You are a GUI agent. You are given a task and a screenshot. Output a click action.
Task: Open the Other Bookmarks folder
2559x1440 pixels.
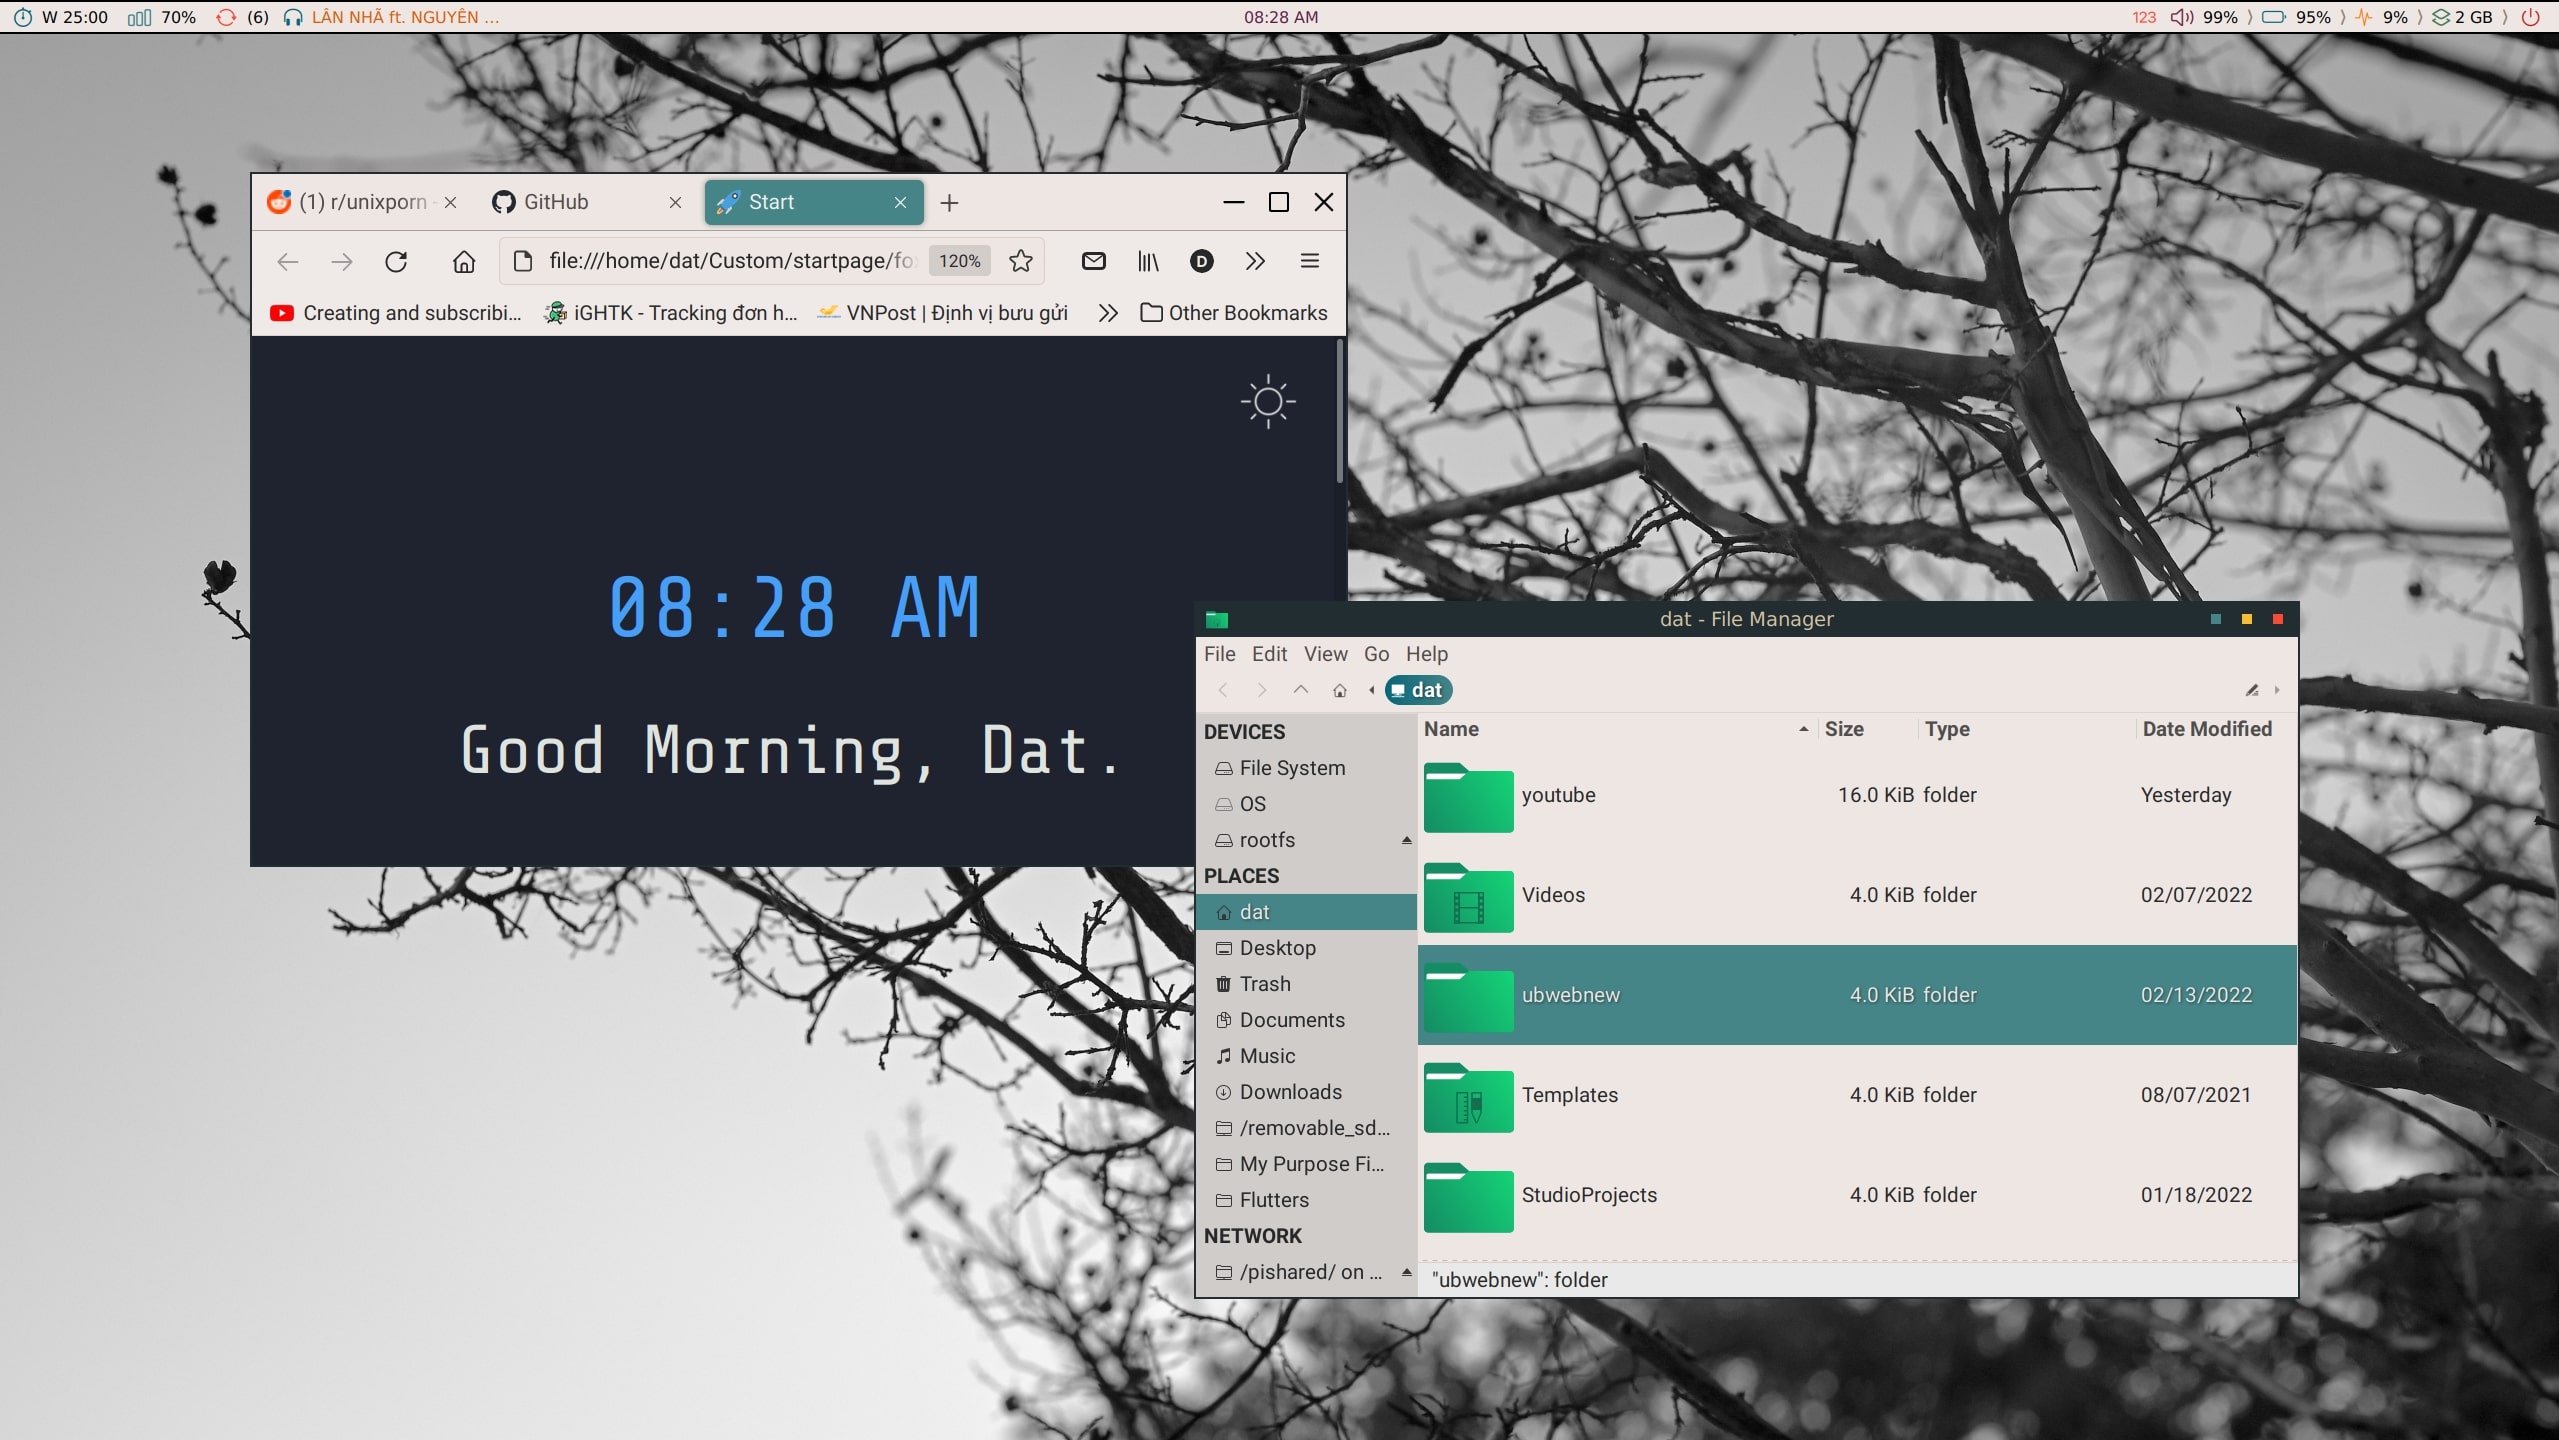pyautogui.click(x=1234, y=313)
